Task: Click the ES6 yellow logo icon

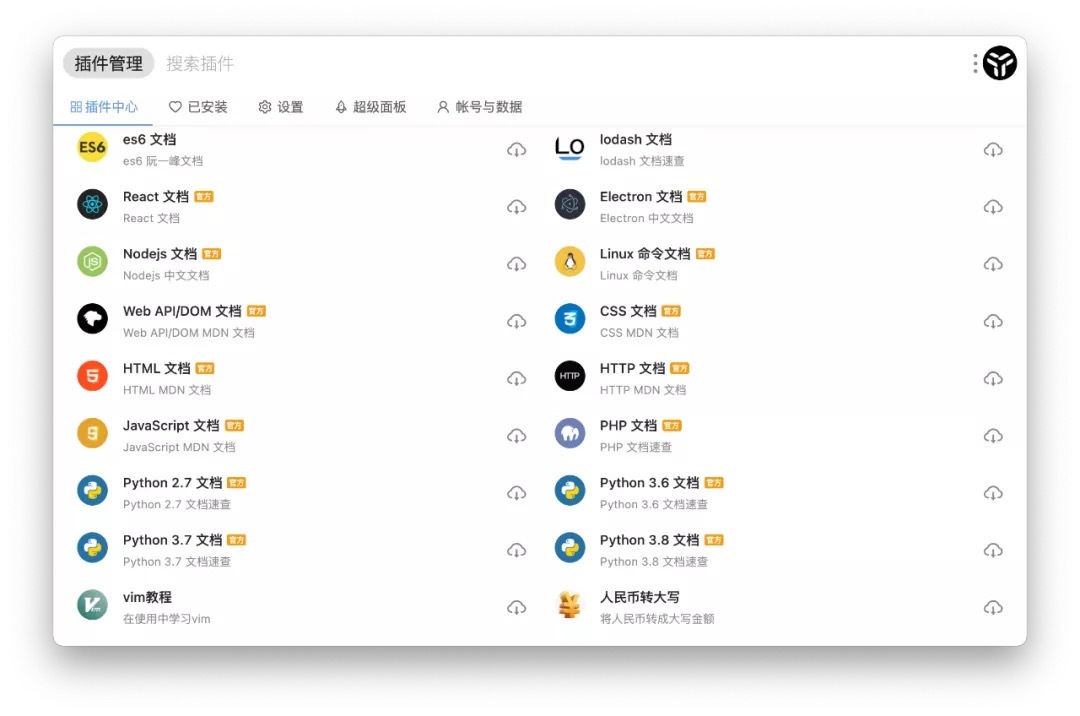Action: [x=92, y=147]
